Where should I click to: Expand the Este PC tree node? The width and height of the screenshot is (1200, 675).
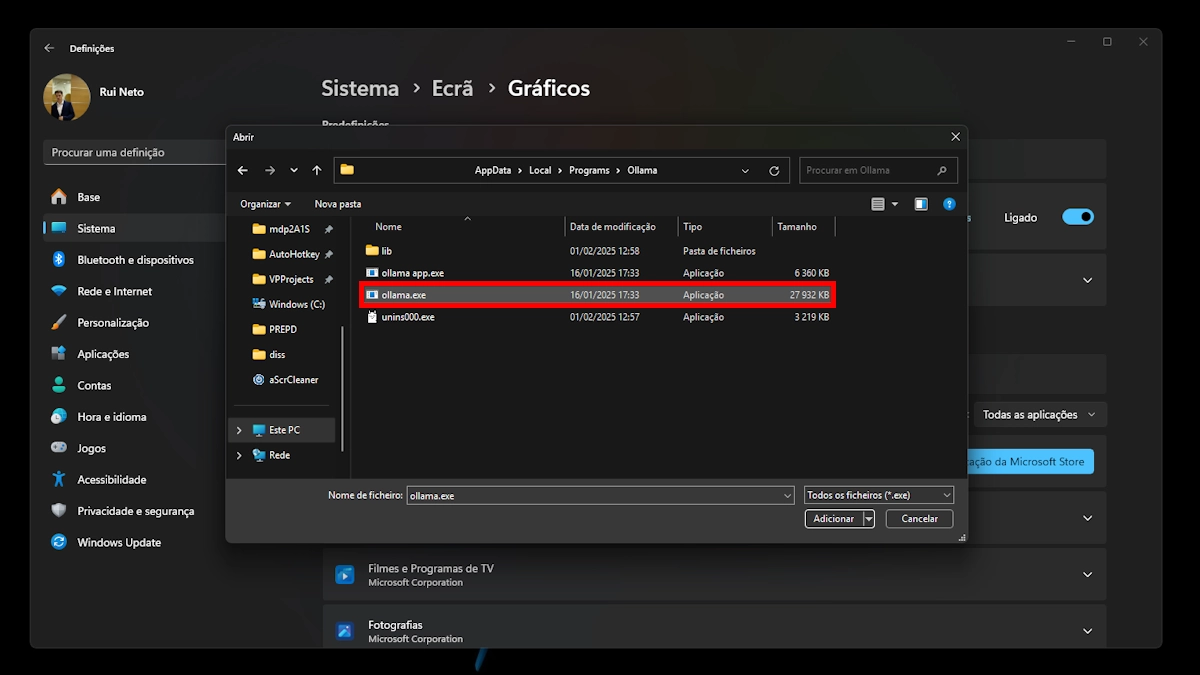(239, 430)
